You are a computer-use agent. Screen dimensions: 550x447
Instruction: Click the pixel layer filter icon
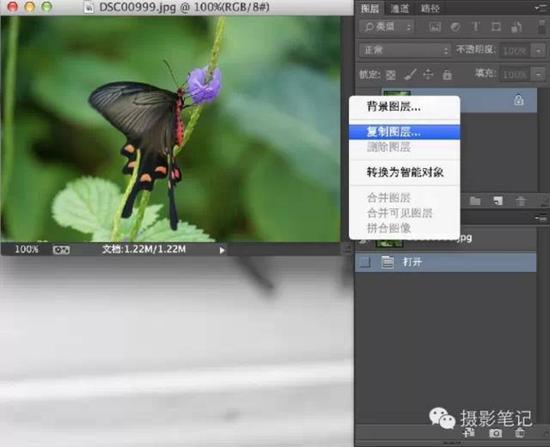tap(435, 27)
